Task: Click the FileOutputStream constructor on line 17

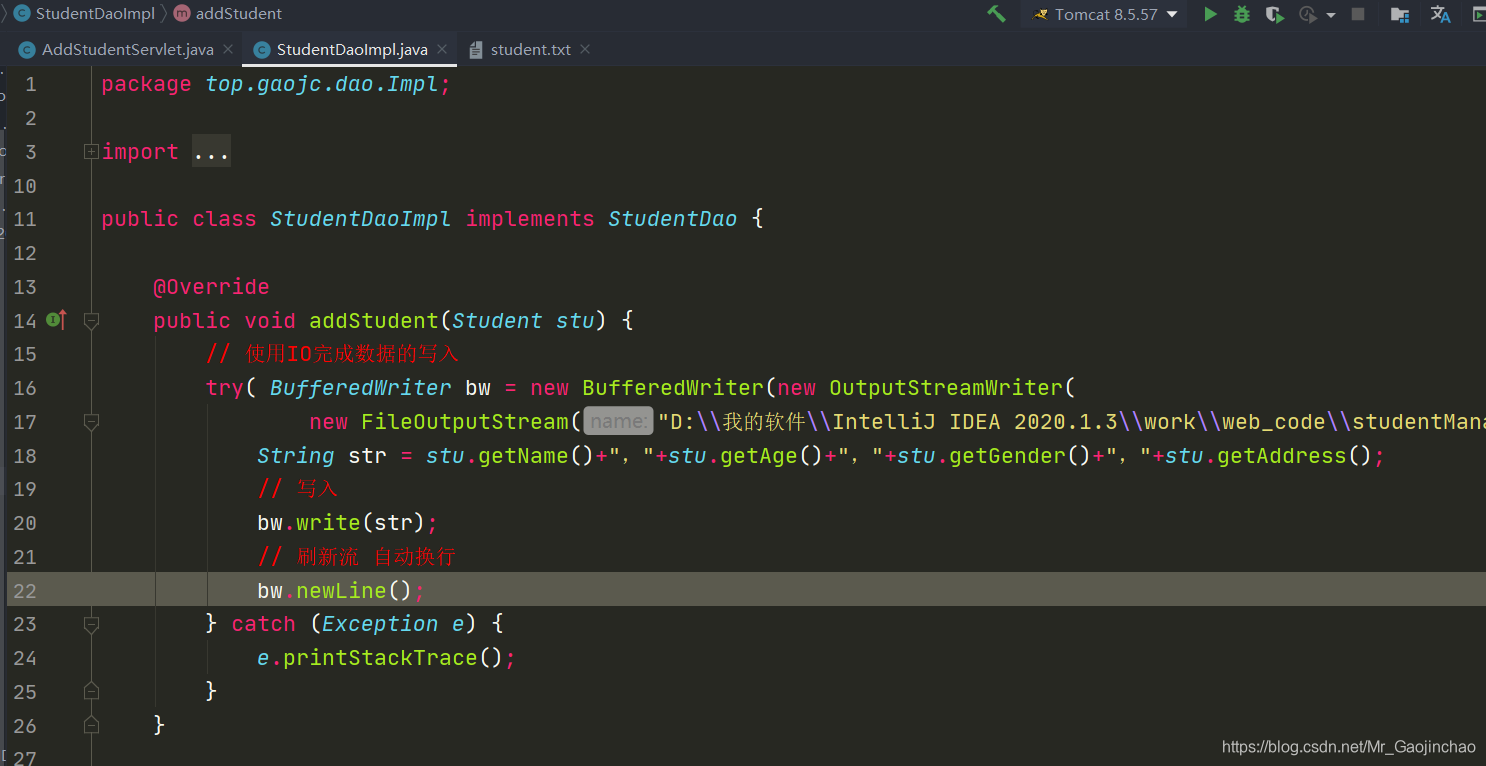Action: (x=465, y=422)
